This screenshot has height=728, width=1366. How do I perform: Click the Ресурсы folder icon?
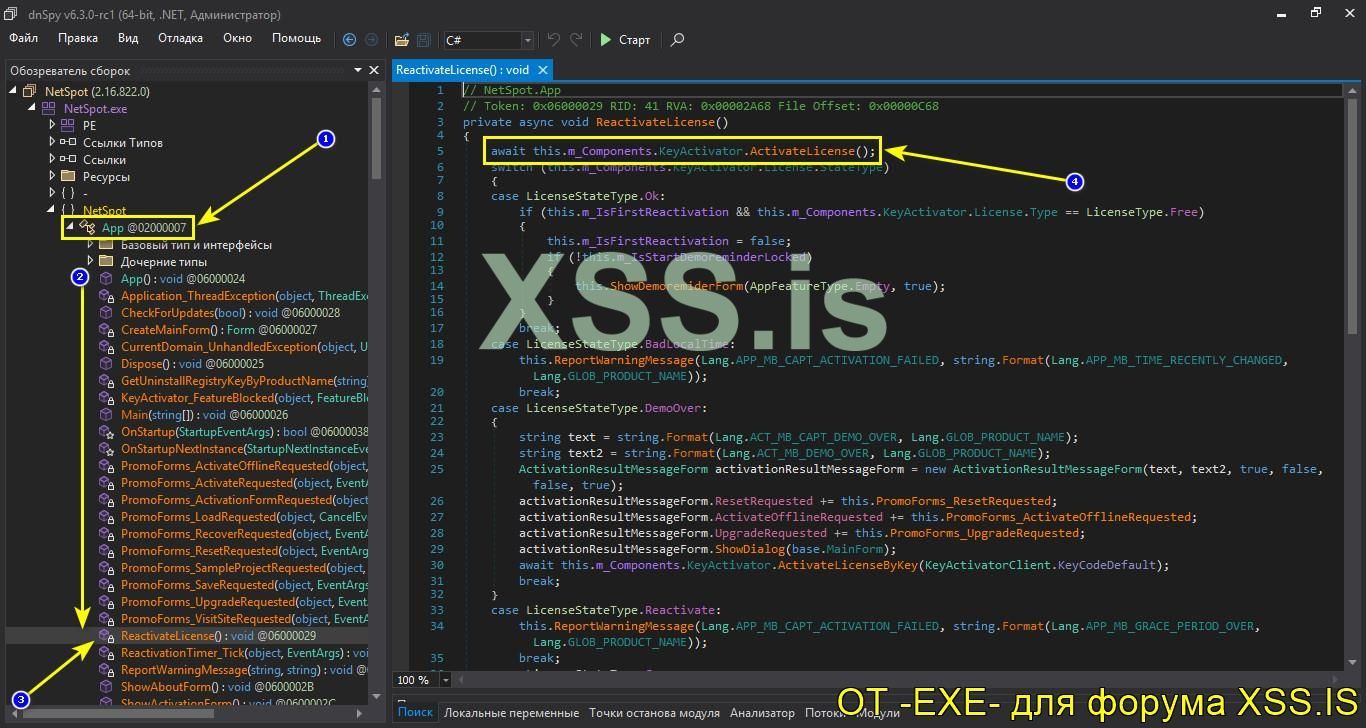coord(67,177)
